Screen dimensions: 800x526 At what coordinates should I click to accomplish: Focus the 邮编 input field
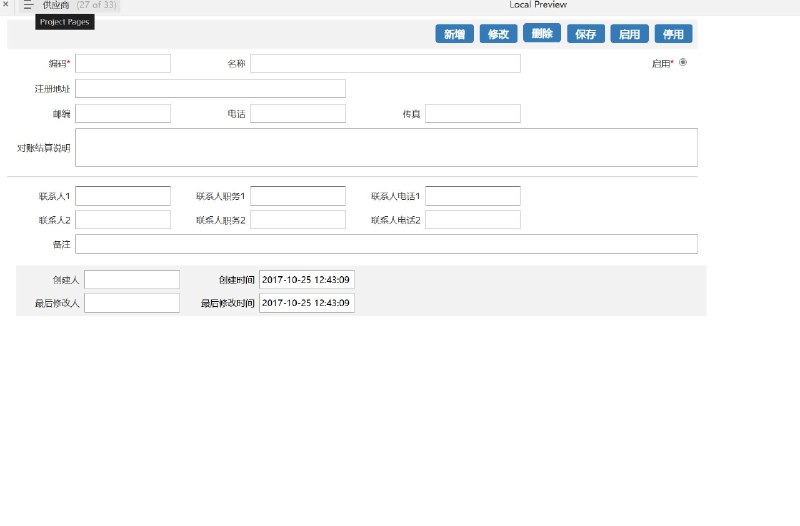pyautogui.click(x=123, y=113)
